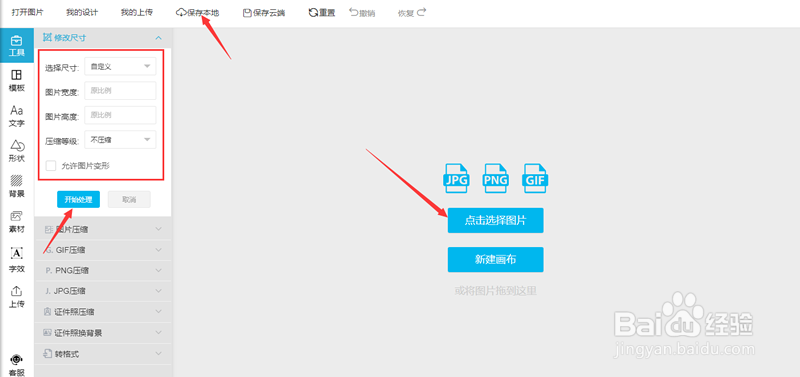Viewport: 800px width, 377px height.
Task: Click the 开始处理 button
Action: 78,199
